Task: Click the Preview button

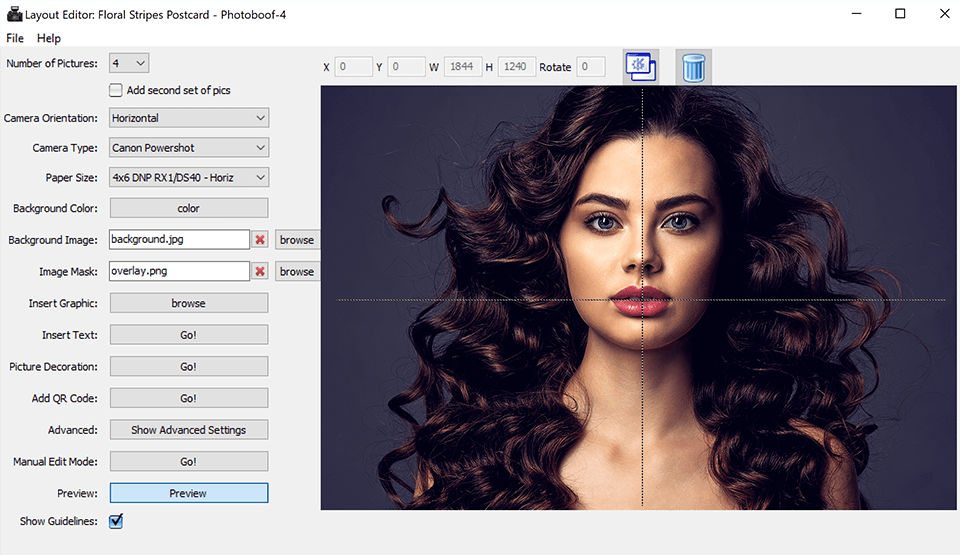Action: (x=188, y=493)
